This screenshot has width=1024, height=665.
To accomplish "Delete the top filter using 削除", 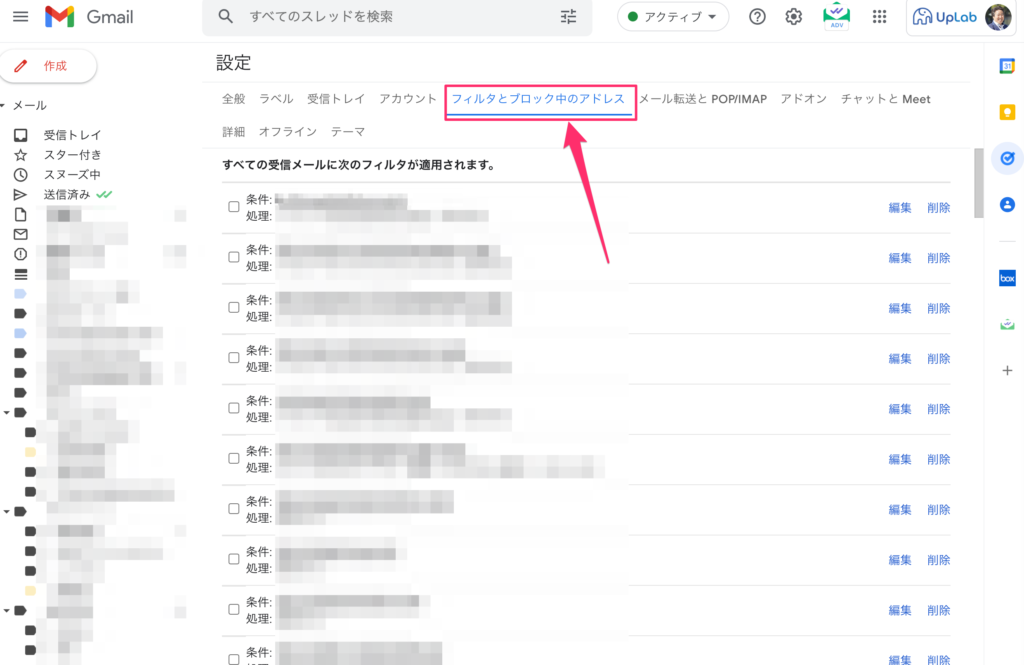I will click(x=938, y=207).
